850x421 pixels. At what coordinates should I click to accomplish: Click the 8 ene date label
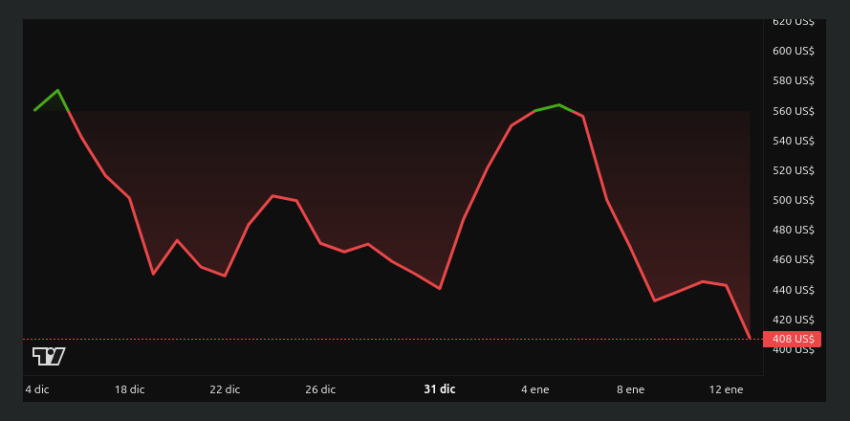[630, 390]
